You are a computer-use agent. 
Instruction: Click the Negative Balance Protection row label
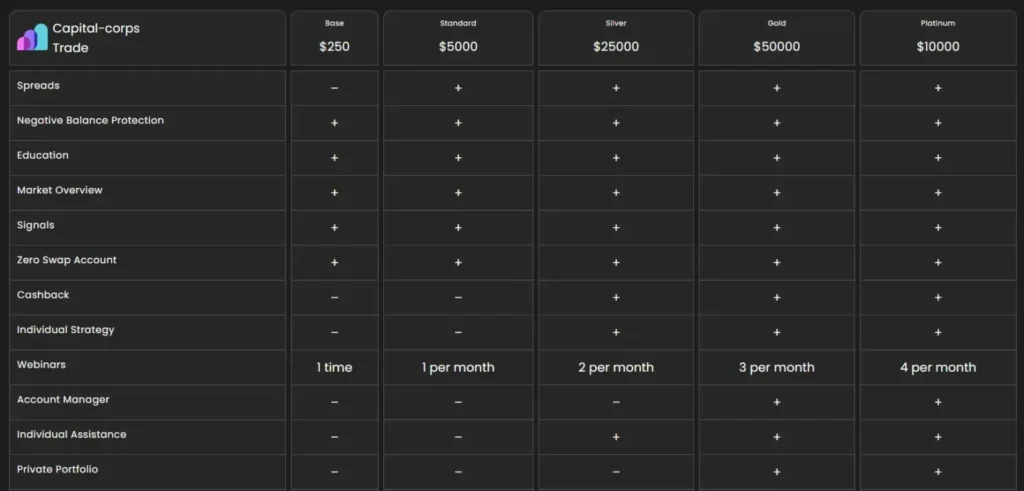click(x=90, y=121)
